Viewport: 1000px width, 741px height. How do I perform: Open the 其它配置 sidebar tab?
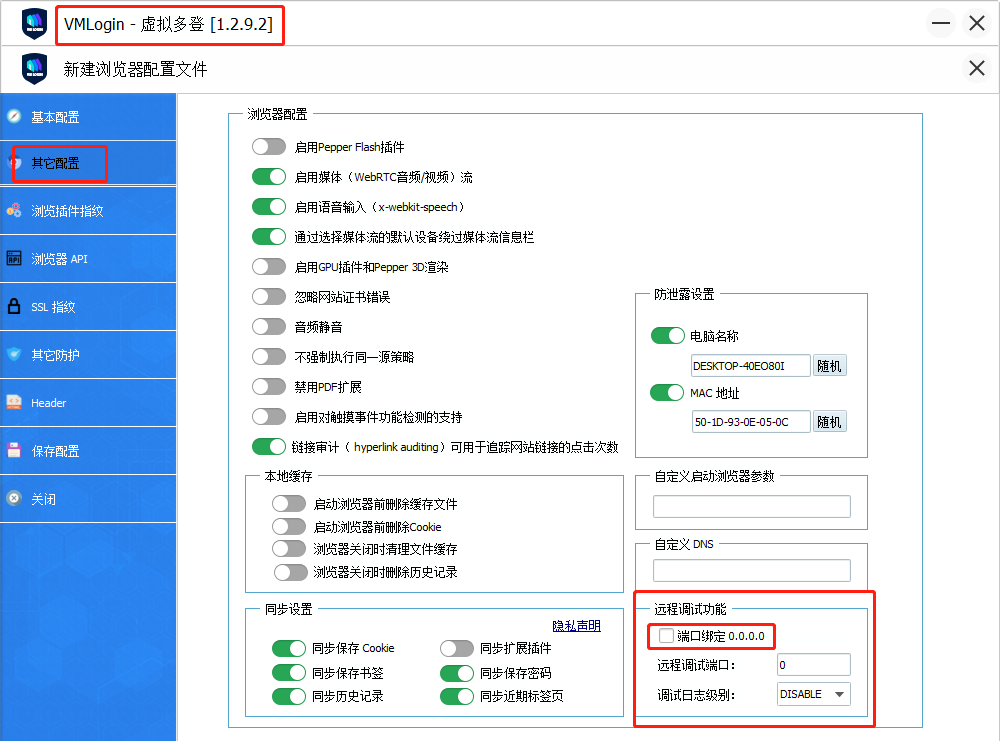[x=55, y=164]
